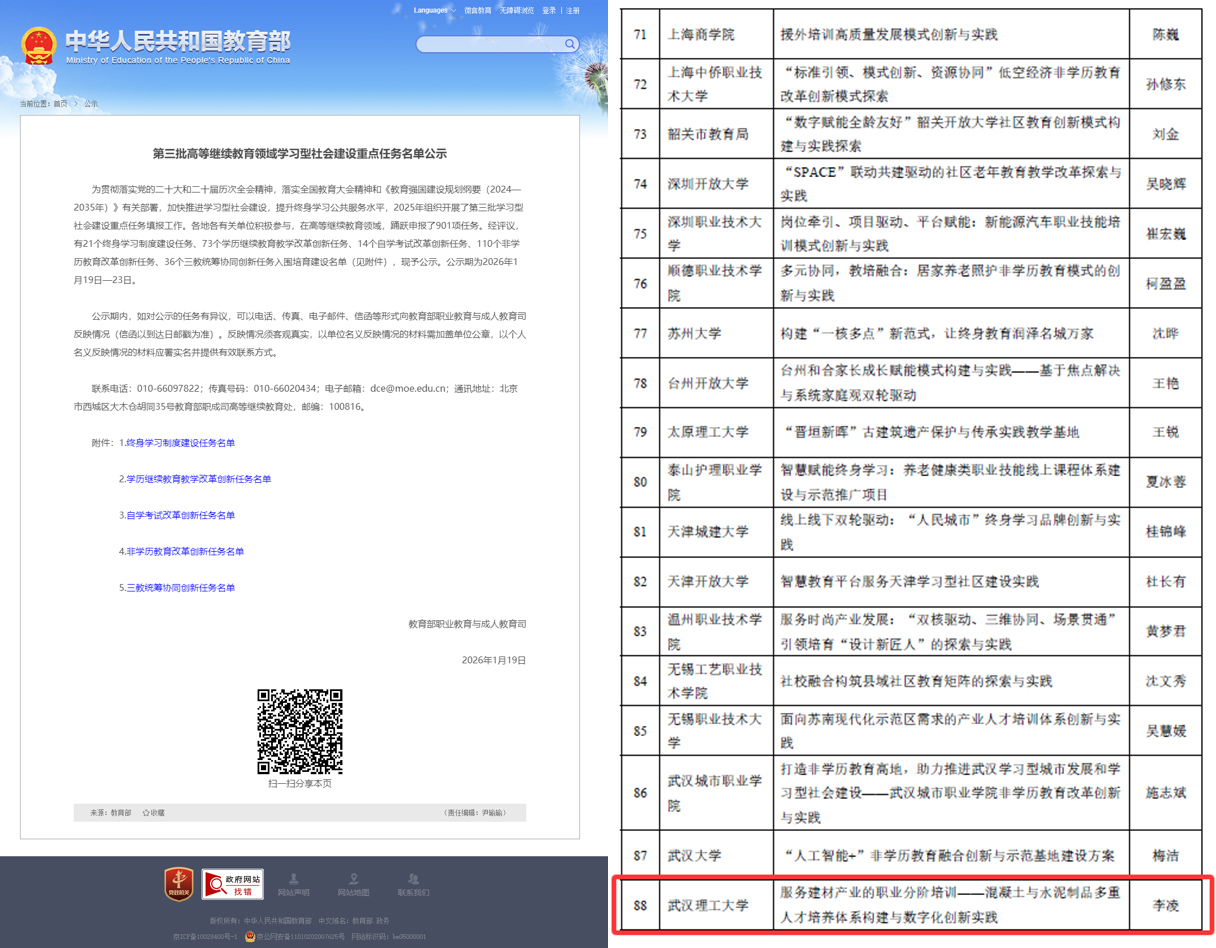Open attachment 1 终身学习制度建设任务名单
This screenshot has height=948, width=1216.
(180, 443)
